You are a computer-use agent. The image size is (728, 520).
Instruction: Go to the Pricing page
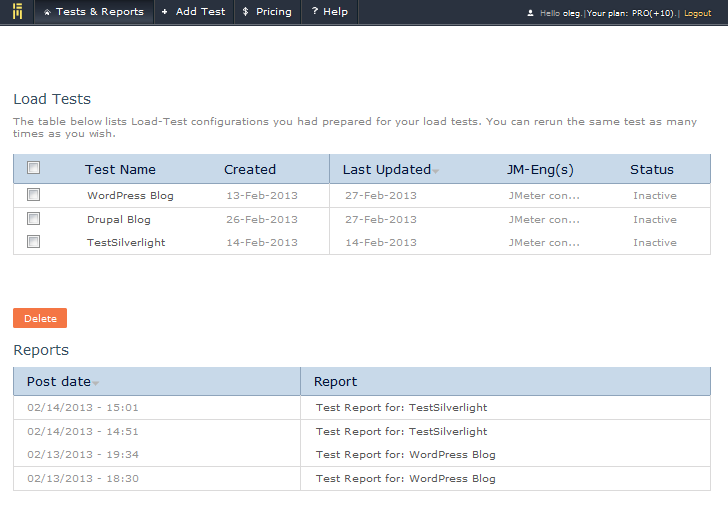267,12
